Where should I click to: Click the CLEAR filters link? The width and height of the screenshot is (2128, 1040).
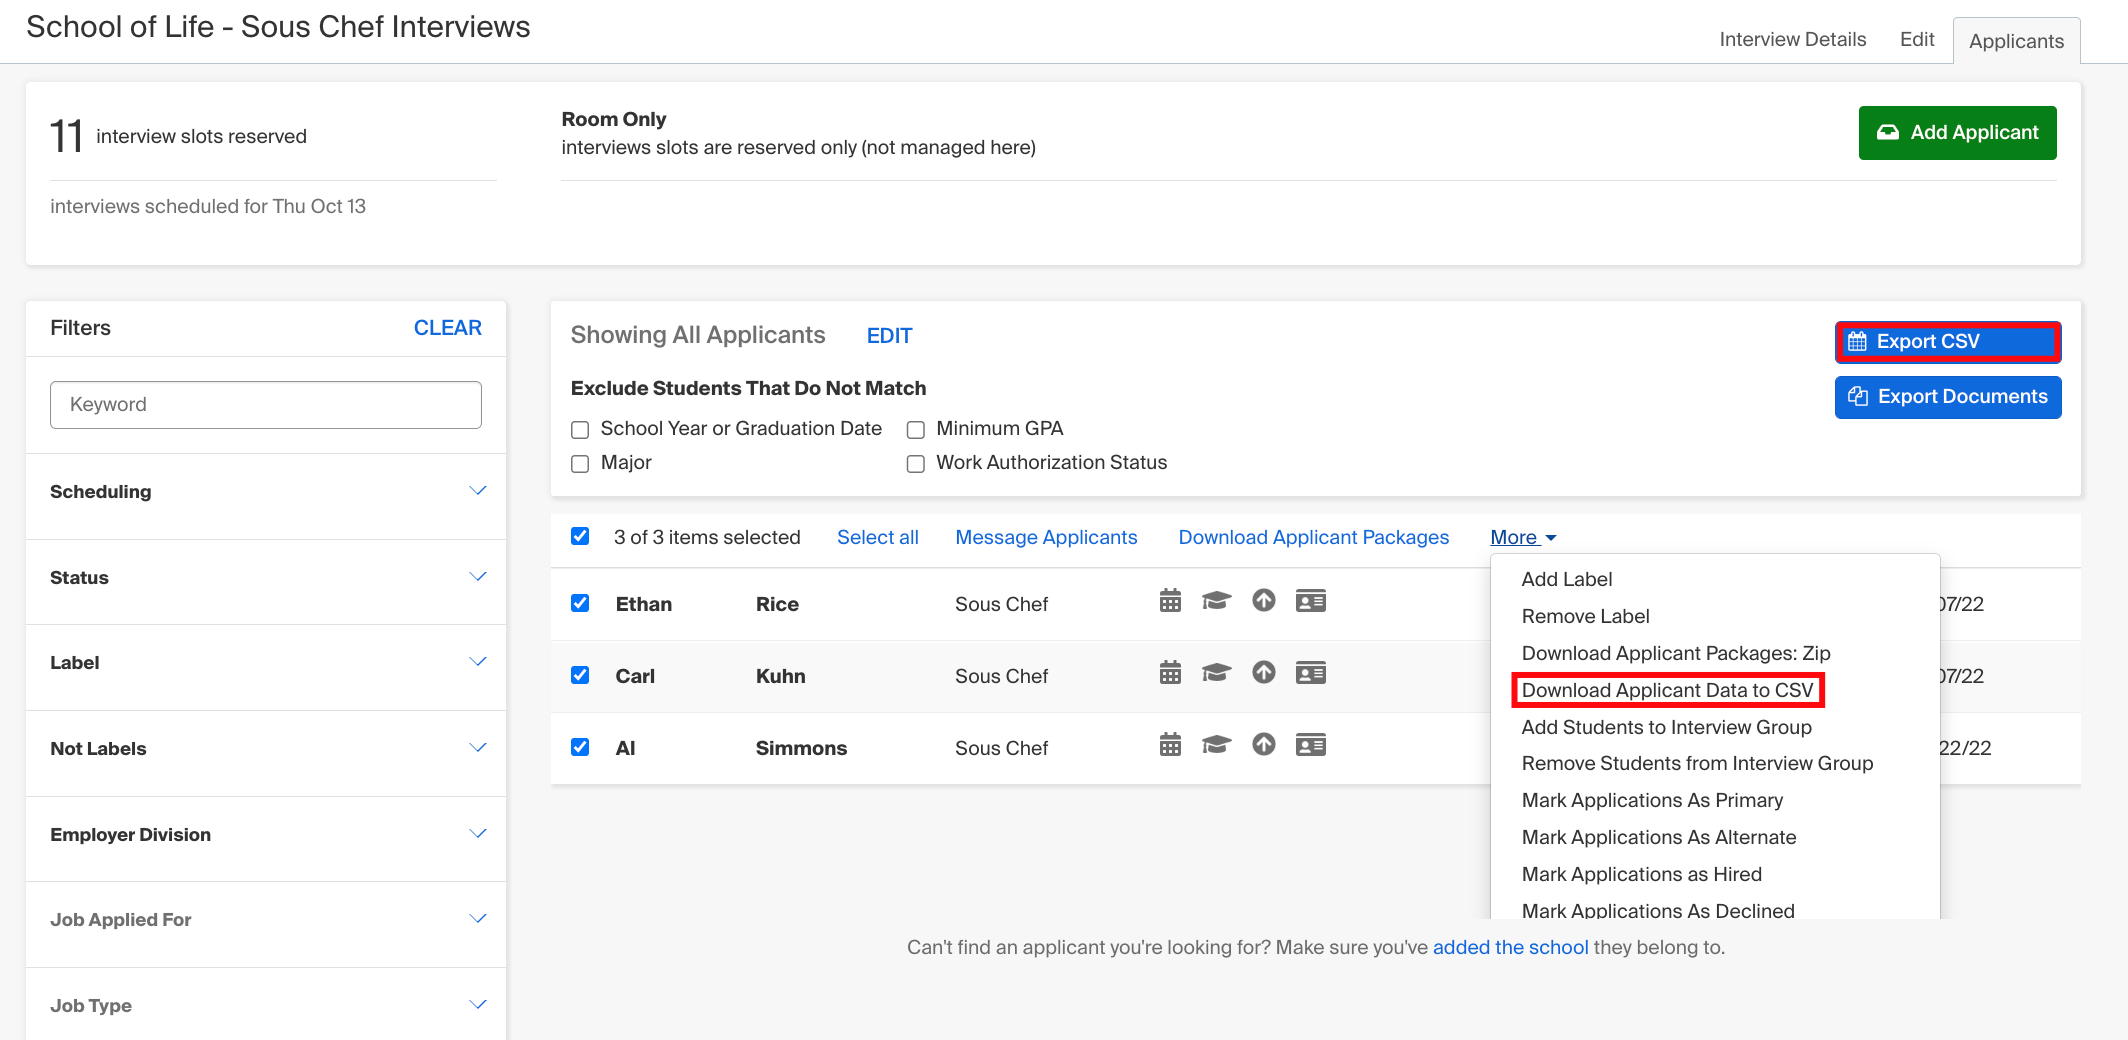point(447,327)
